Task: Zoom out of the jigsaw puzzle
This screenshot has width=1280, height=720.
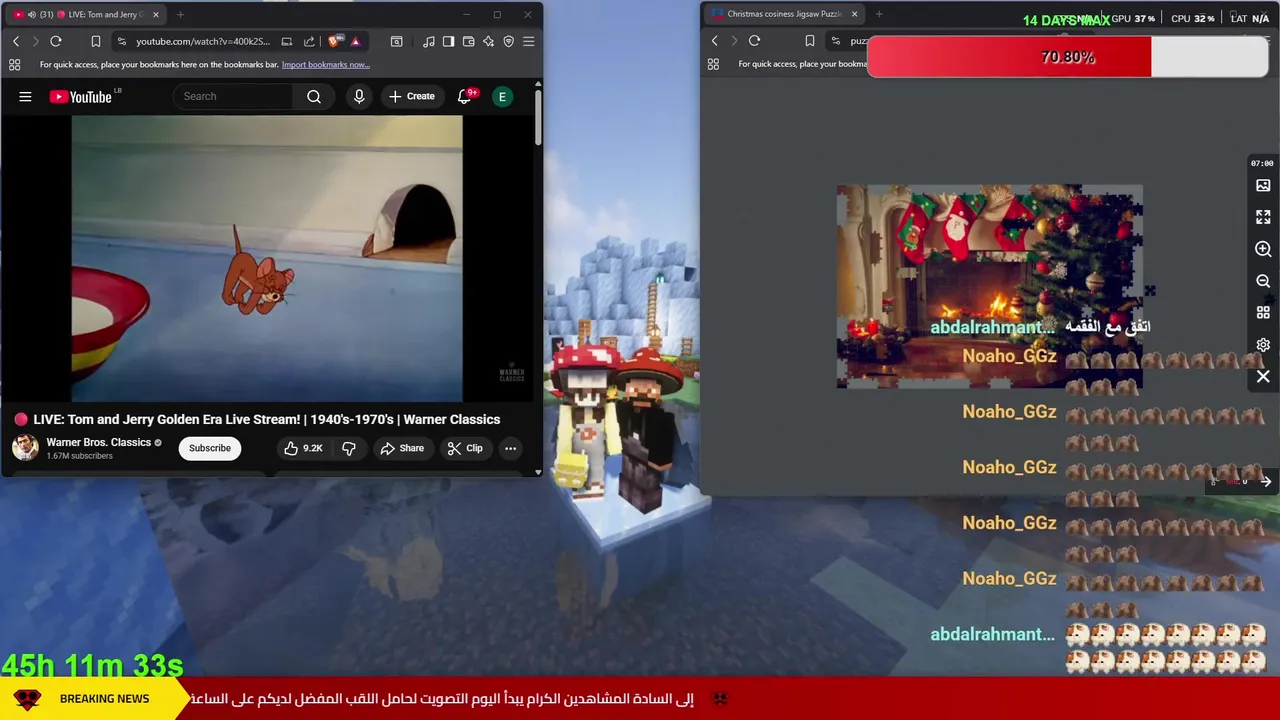Action: (x=1263, y=281)
